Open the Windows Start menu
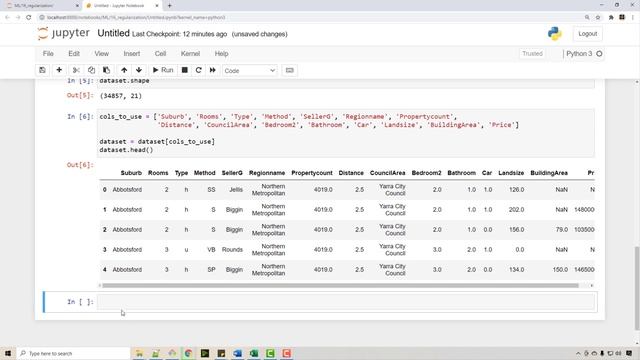 tap(8, 353)
